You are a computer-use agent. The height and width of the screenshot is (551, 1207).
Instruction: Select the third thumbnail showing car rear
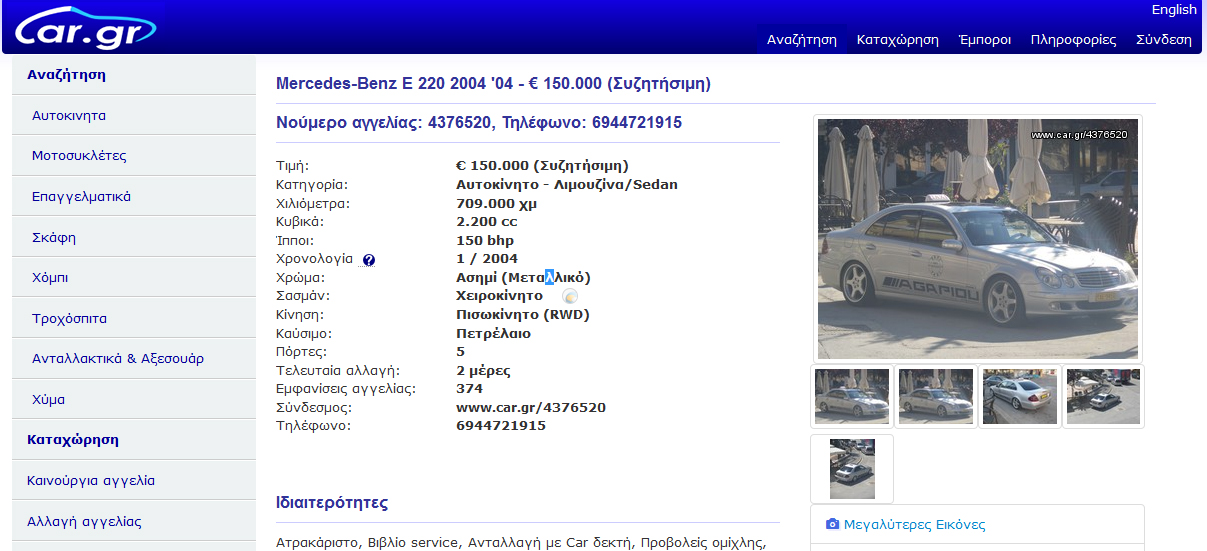[x=1019, y=396]
